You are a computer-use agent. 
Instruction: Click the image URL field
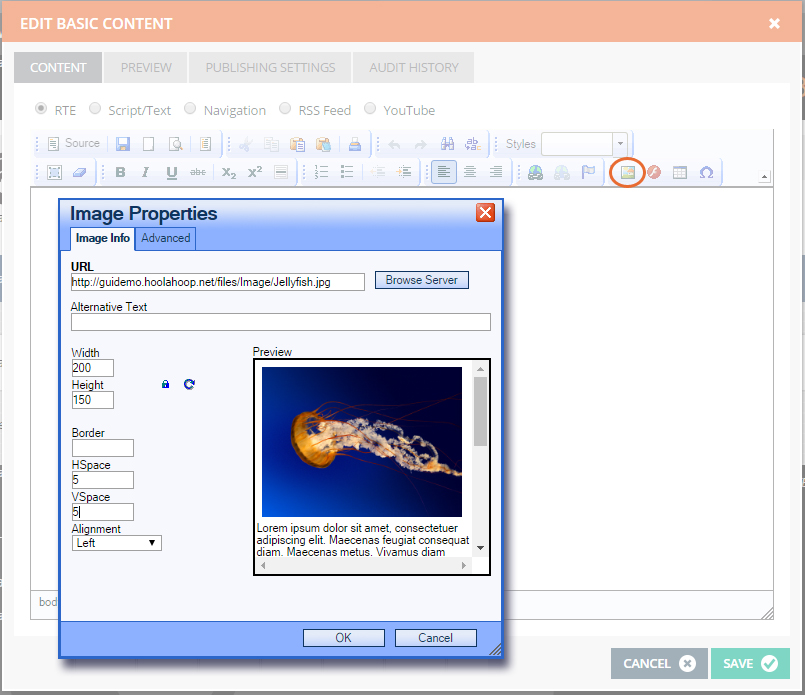218,282
